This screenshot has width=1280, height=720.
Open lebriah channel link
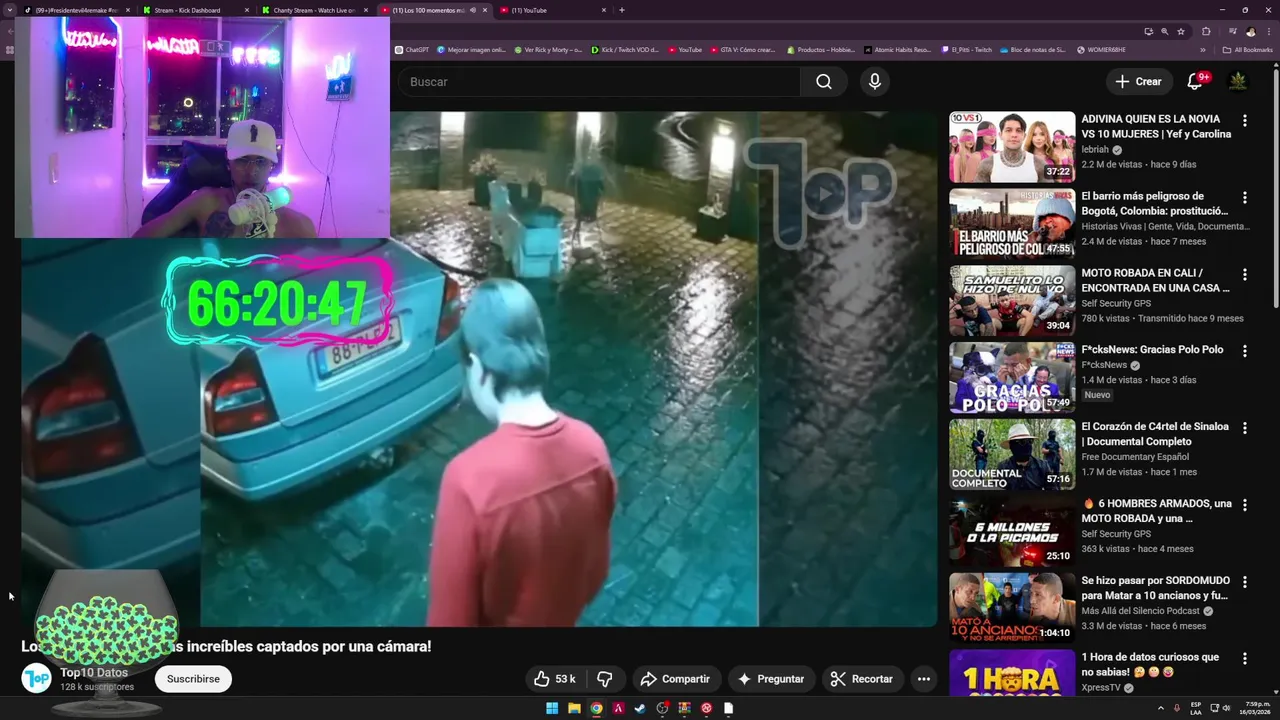point(1095,150)
